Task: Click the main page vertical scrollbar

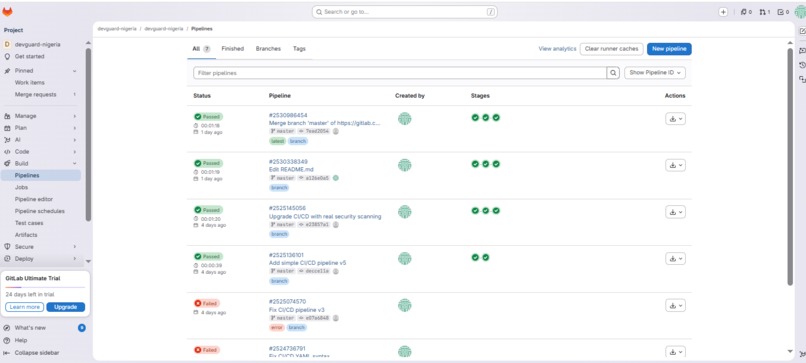Action: 790,167
